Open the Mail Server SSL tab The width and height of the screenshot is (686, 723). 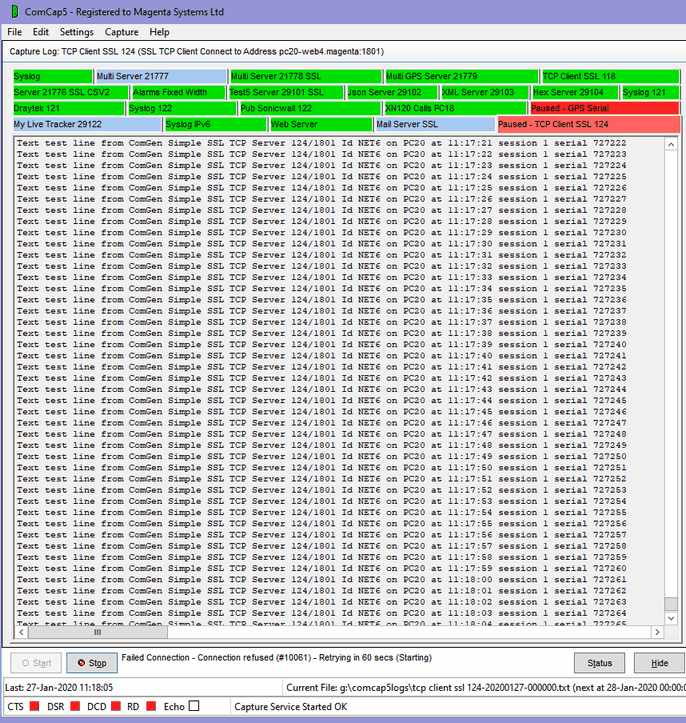click(434, 124)
